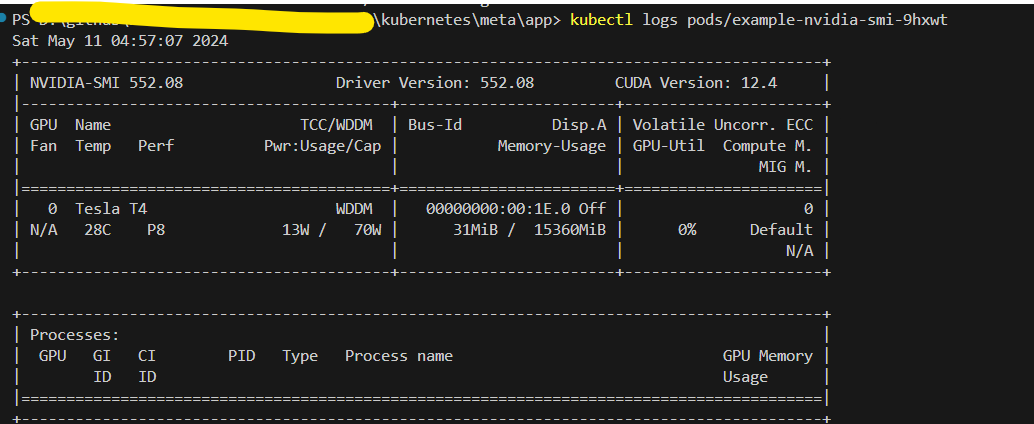This screenshot has width=1034, height=424.
Task: Click the WDDM driver model value
Action: tap(357, 208)
